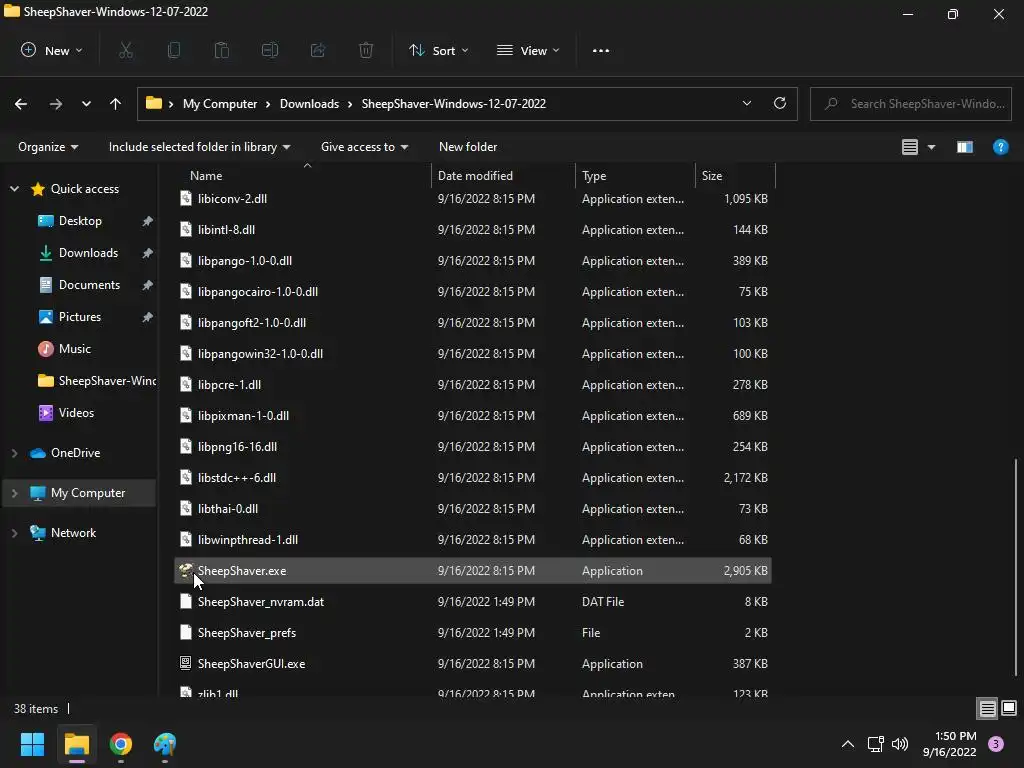The height and width of the screenshot is (768, 1024).
Task: Open Google Chrome from taskbar
Action: (121, 744)
